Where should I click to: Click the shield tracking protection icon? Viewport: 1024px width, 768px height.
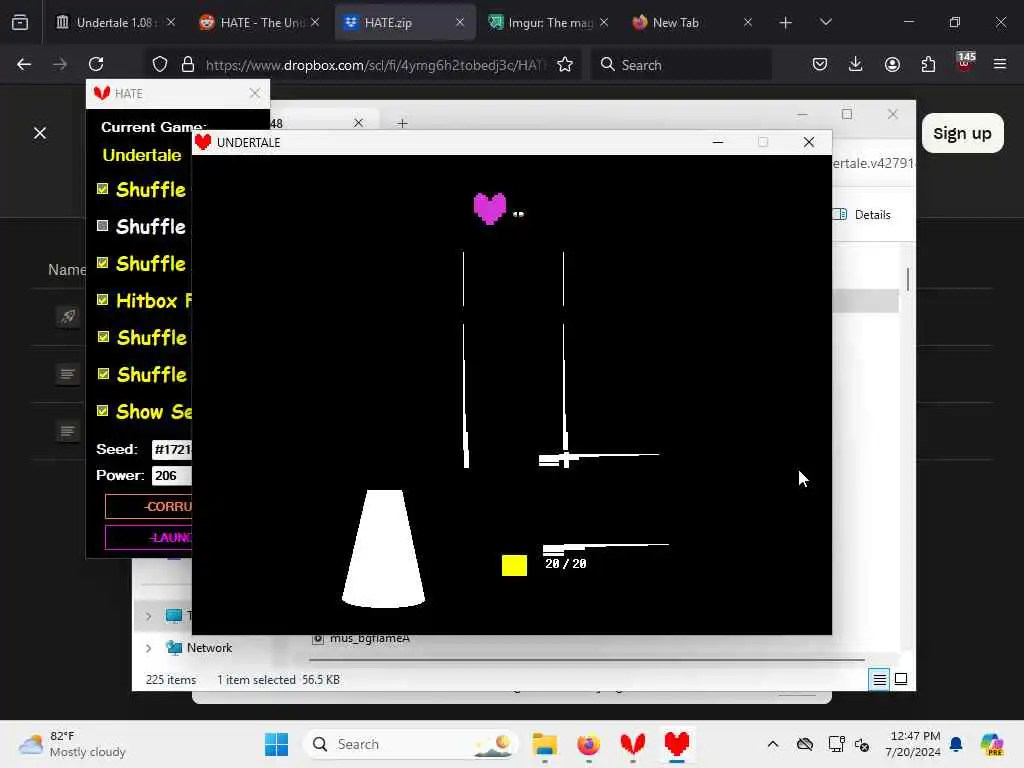point(160,64)
